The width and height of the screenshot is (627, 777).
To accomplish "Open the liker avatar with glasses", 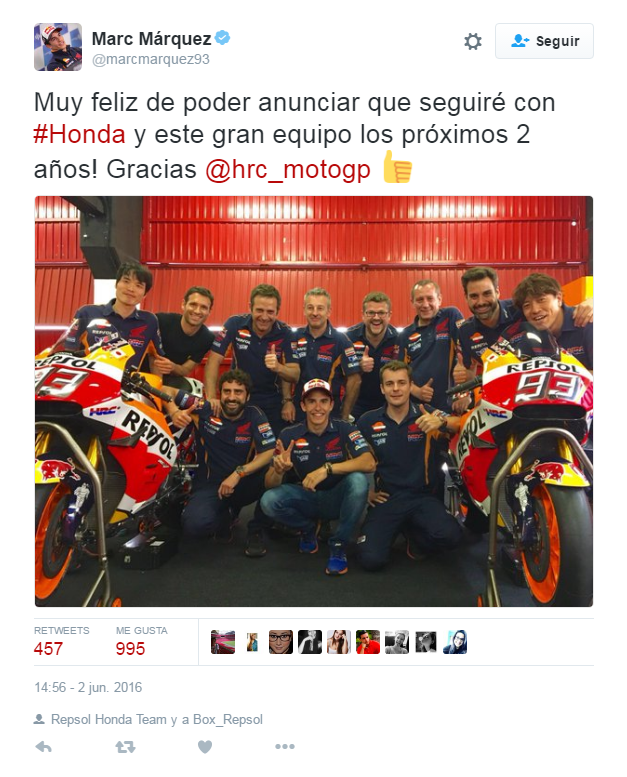I will [x=281, y=642].
